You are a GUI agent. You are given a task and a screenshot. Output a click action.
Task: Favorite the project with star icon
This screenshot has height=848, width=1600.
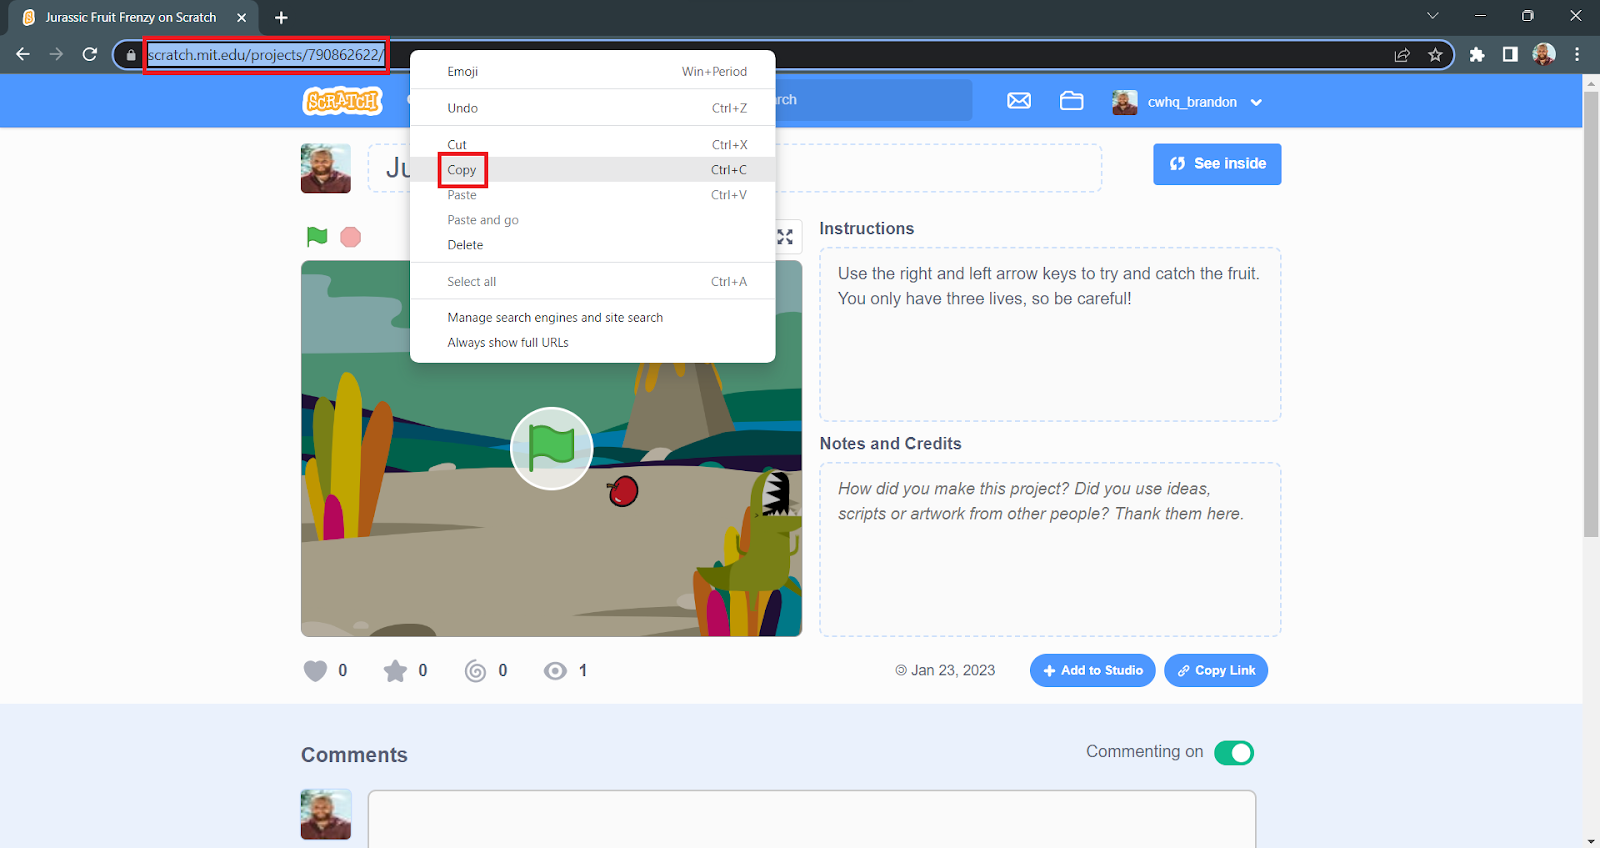point(395,671)
